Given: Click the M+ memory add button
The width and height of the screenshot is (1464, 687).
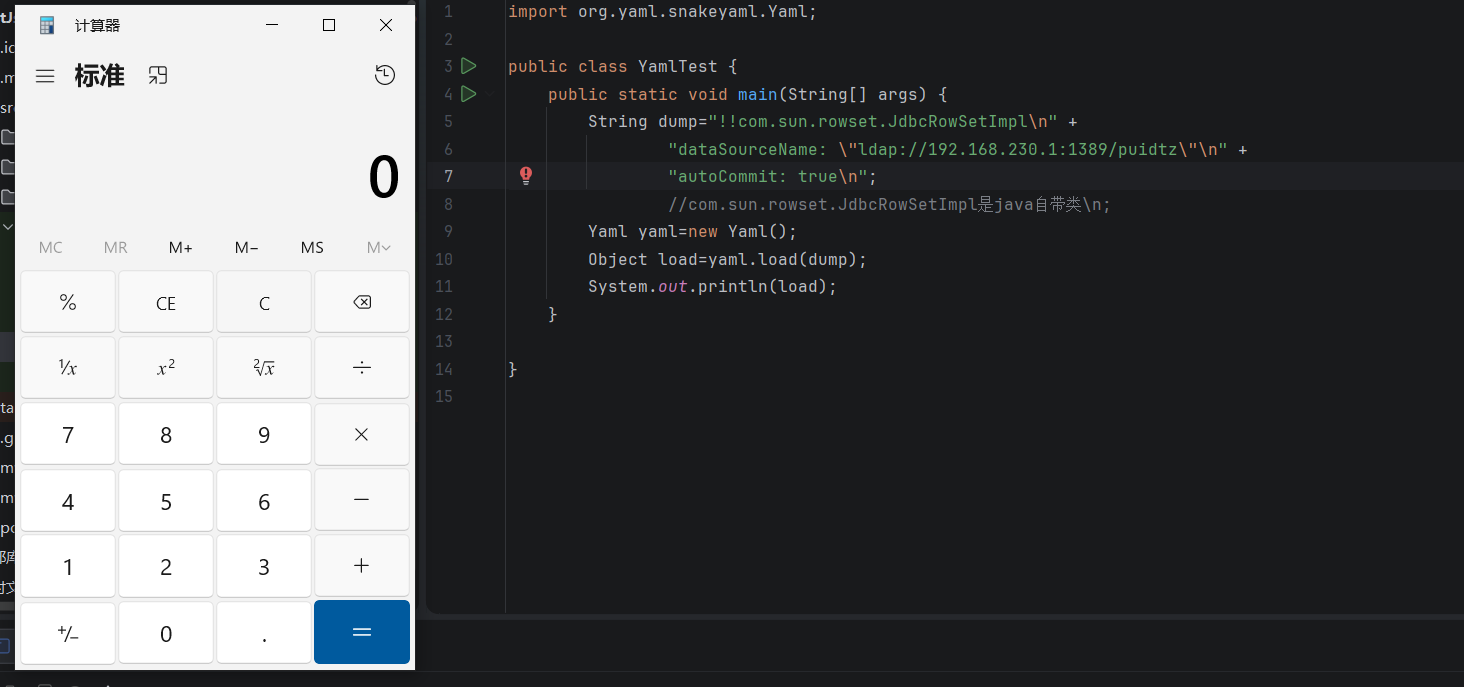Looking at the screenshot, I should pyautogui.click(x=181, y=247).
